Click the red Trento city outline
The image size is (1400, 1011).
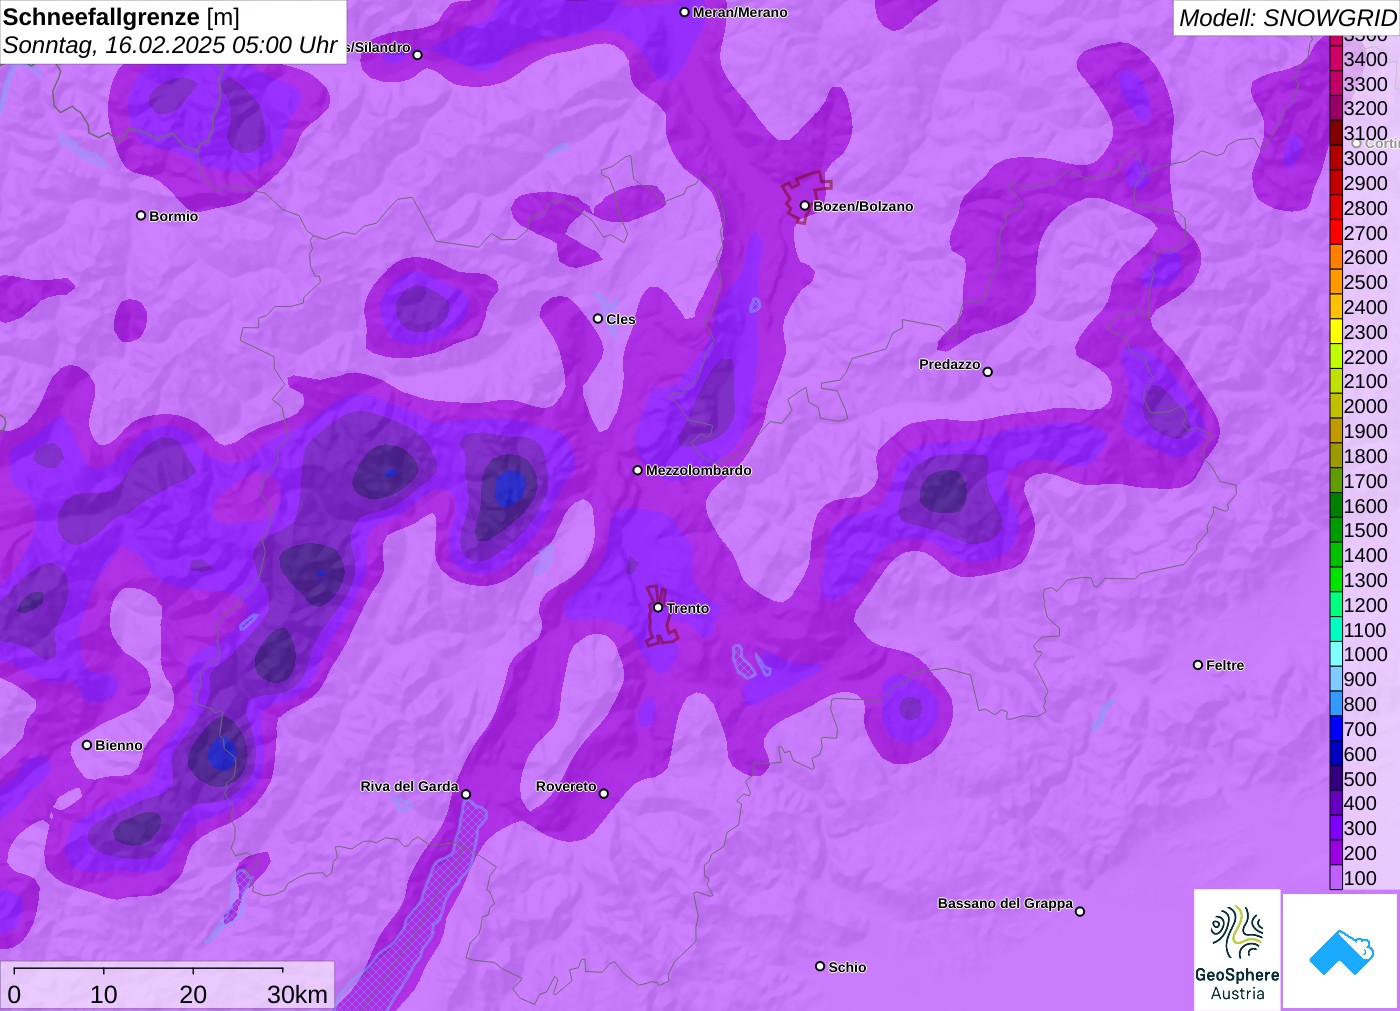660,616
